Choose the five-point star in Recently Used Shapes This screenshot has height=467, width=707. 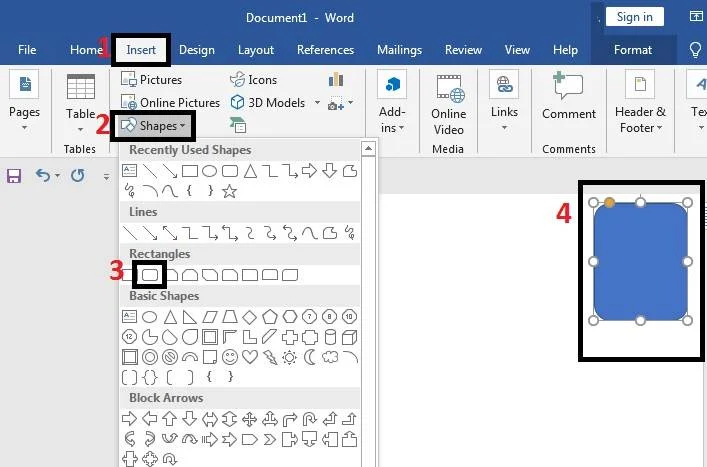(230, 191)
